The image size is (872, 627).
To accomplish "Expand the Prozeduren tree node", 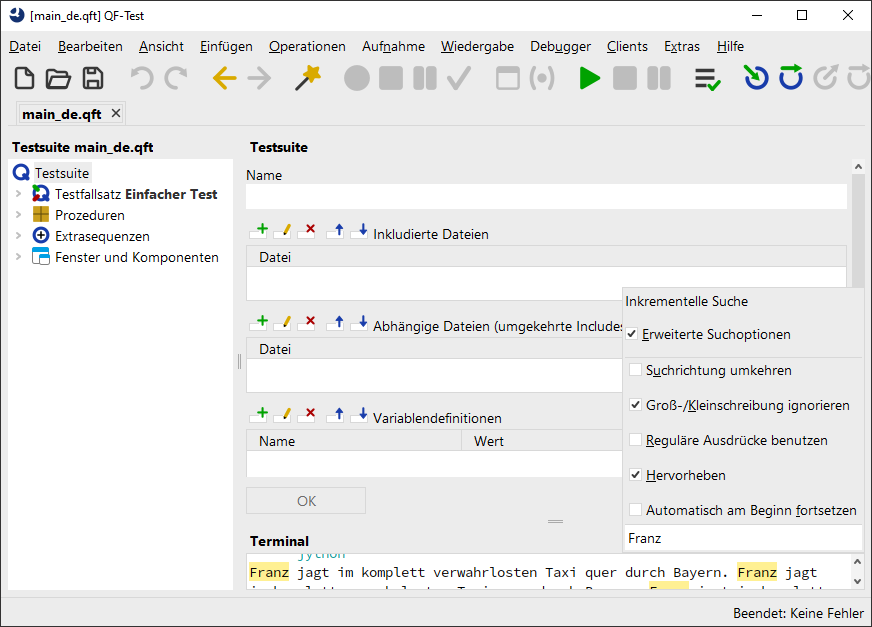I will pyautogui.click(x=18, y=215).
